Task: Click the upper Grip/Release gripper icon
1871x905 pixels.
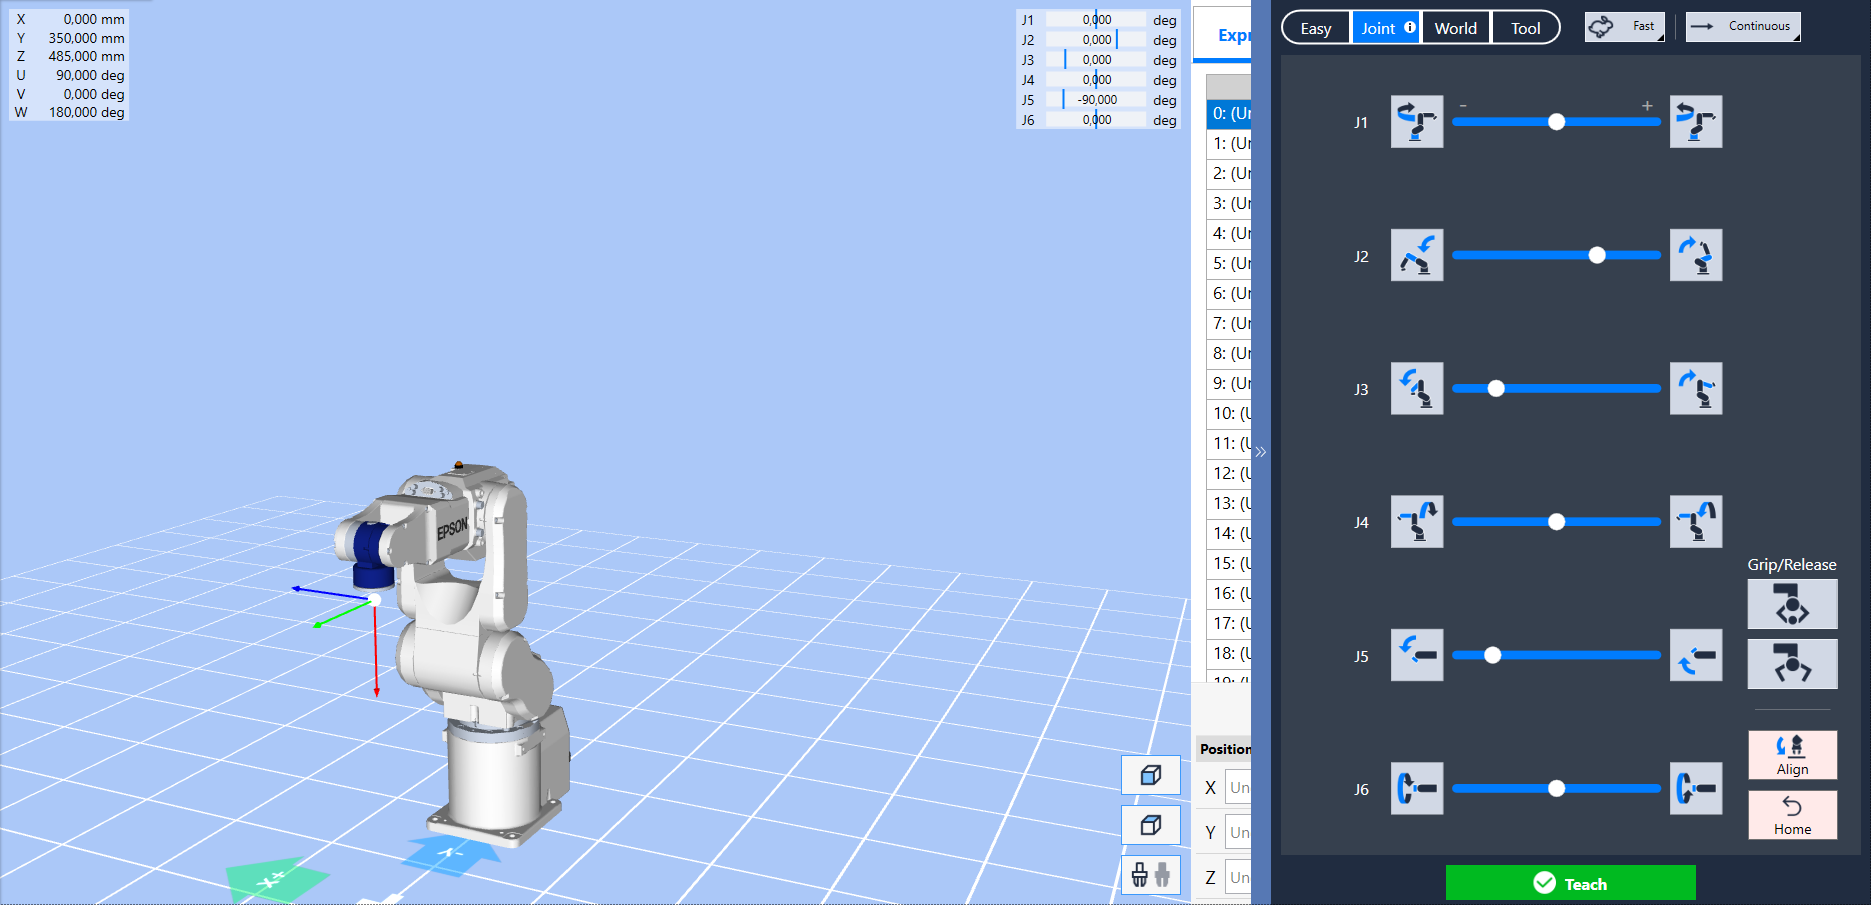Action: (x=1792, y=604)
